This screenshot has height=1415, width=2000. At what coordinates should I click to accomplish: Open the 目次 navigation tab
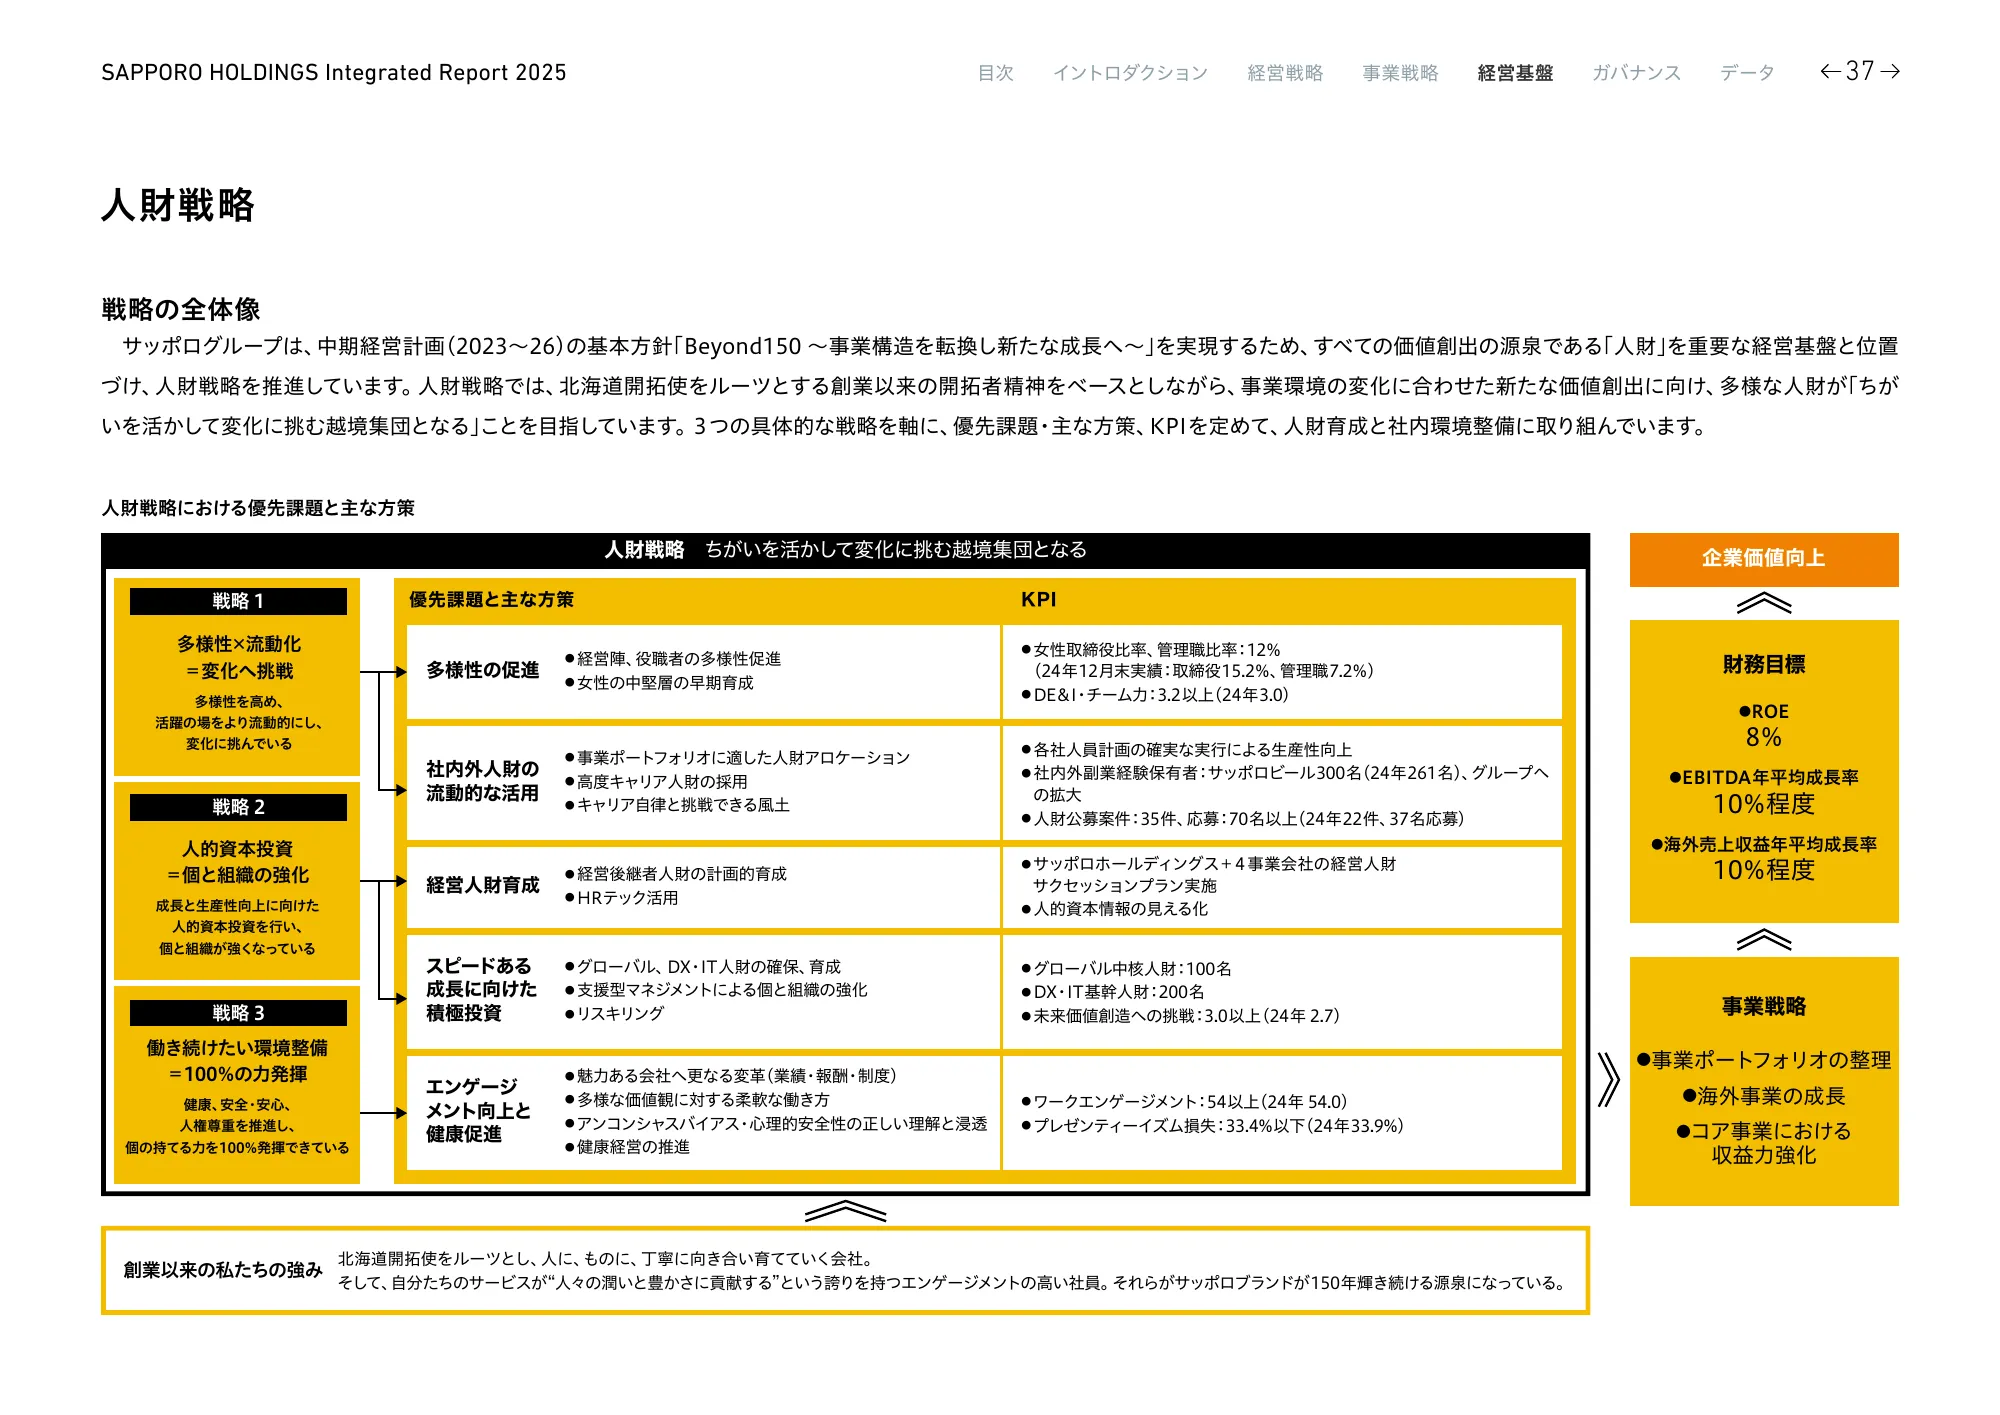coord(995,73)
